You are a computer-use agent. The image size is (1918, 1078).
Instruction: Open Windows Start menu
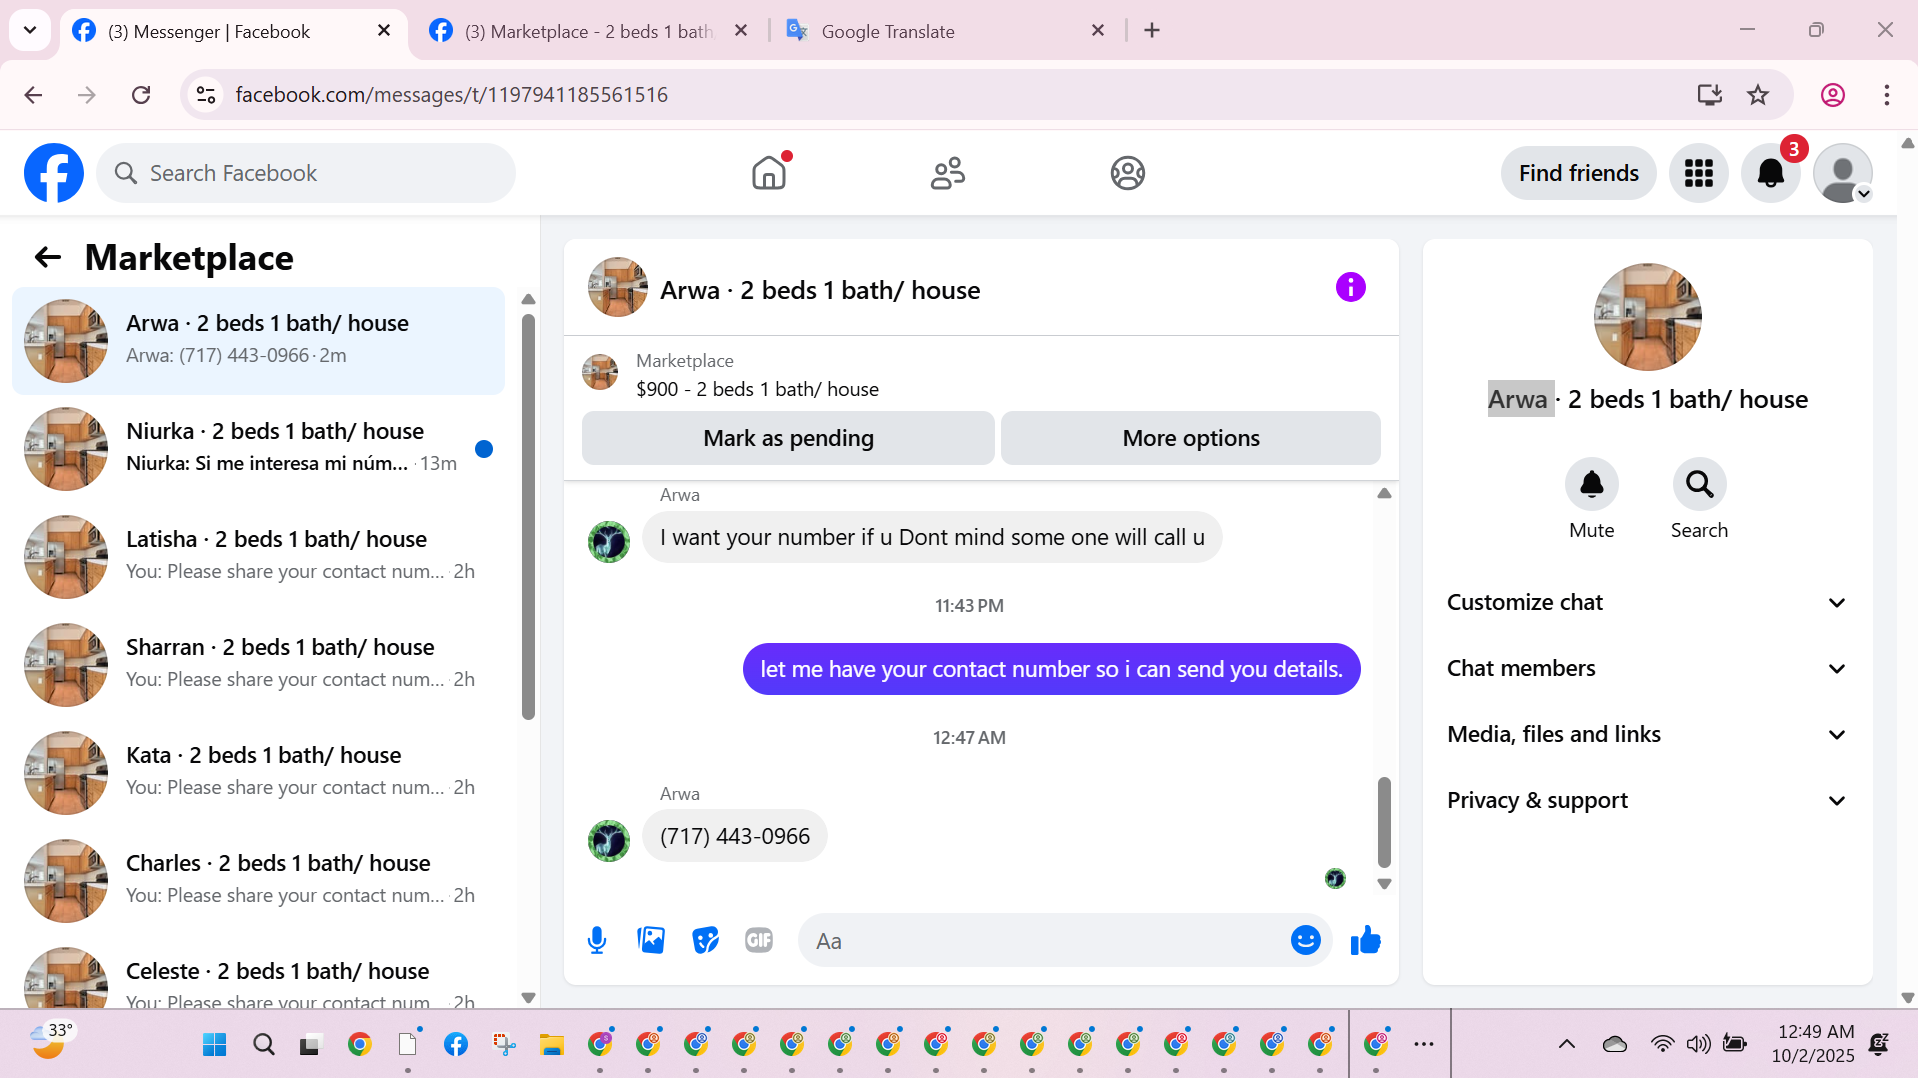[x=215, y=1045]
